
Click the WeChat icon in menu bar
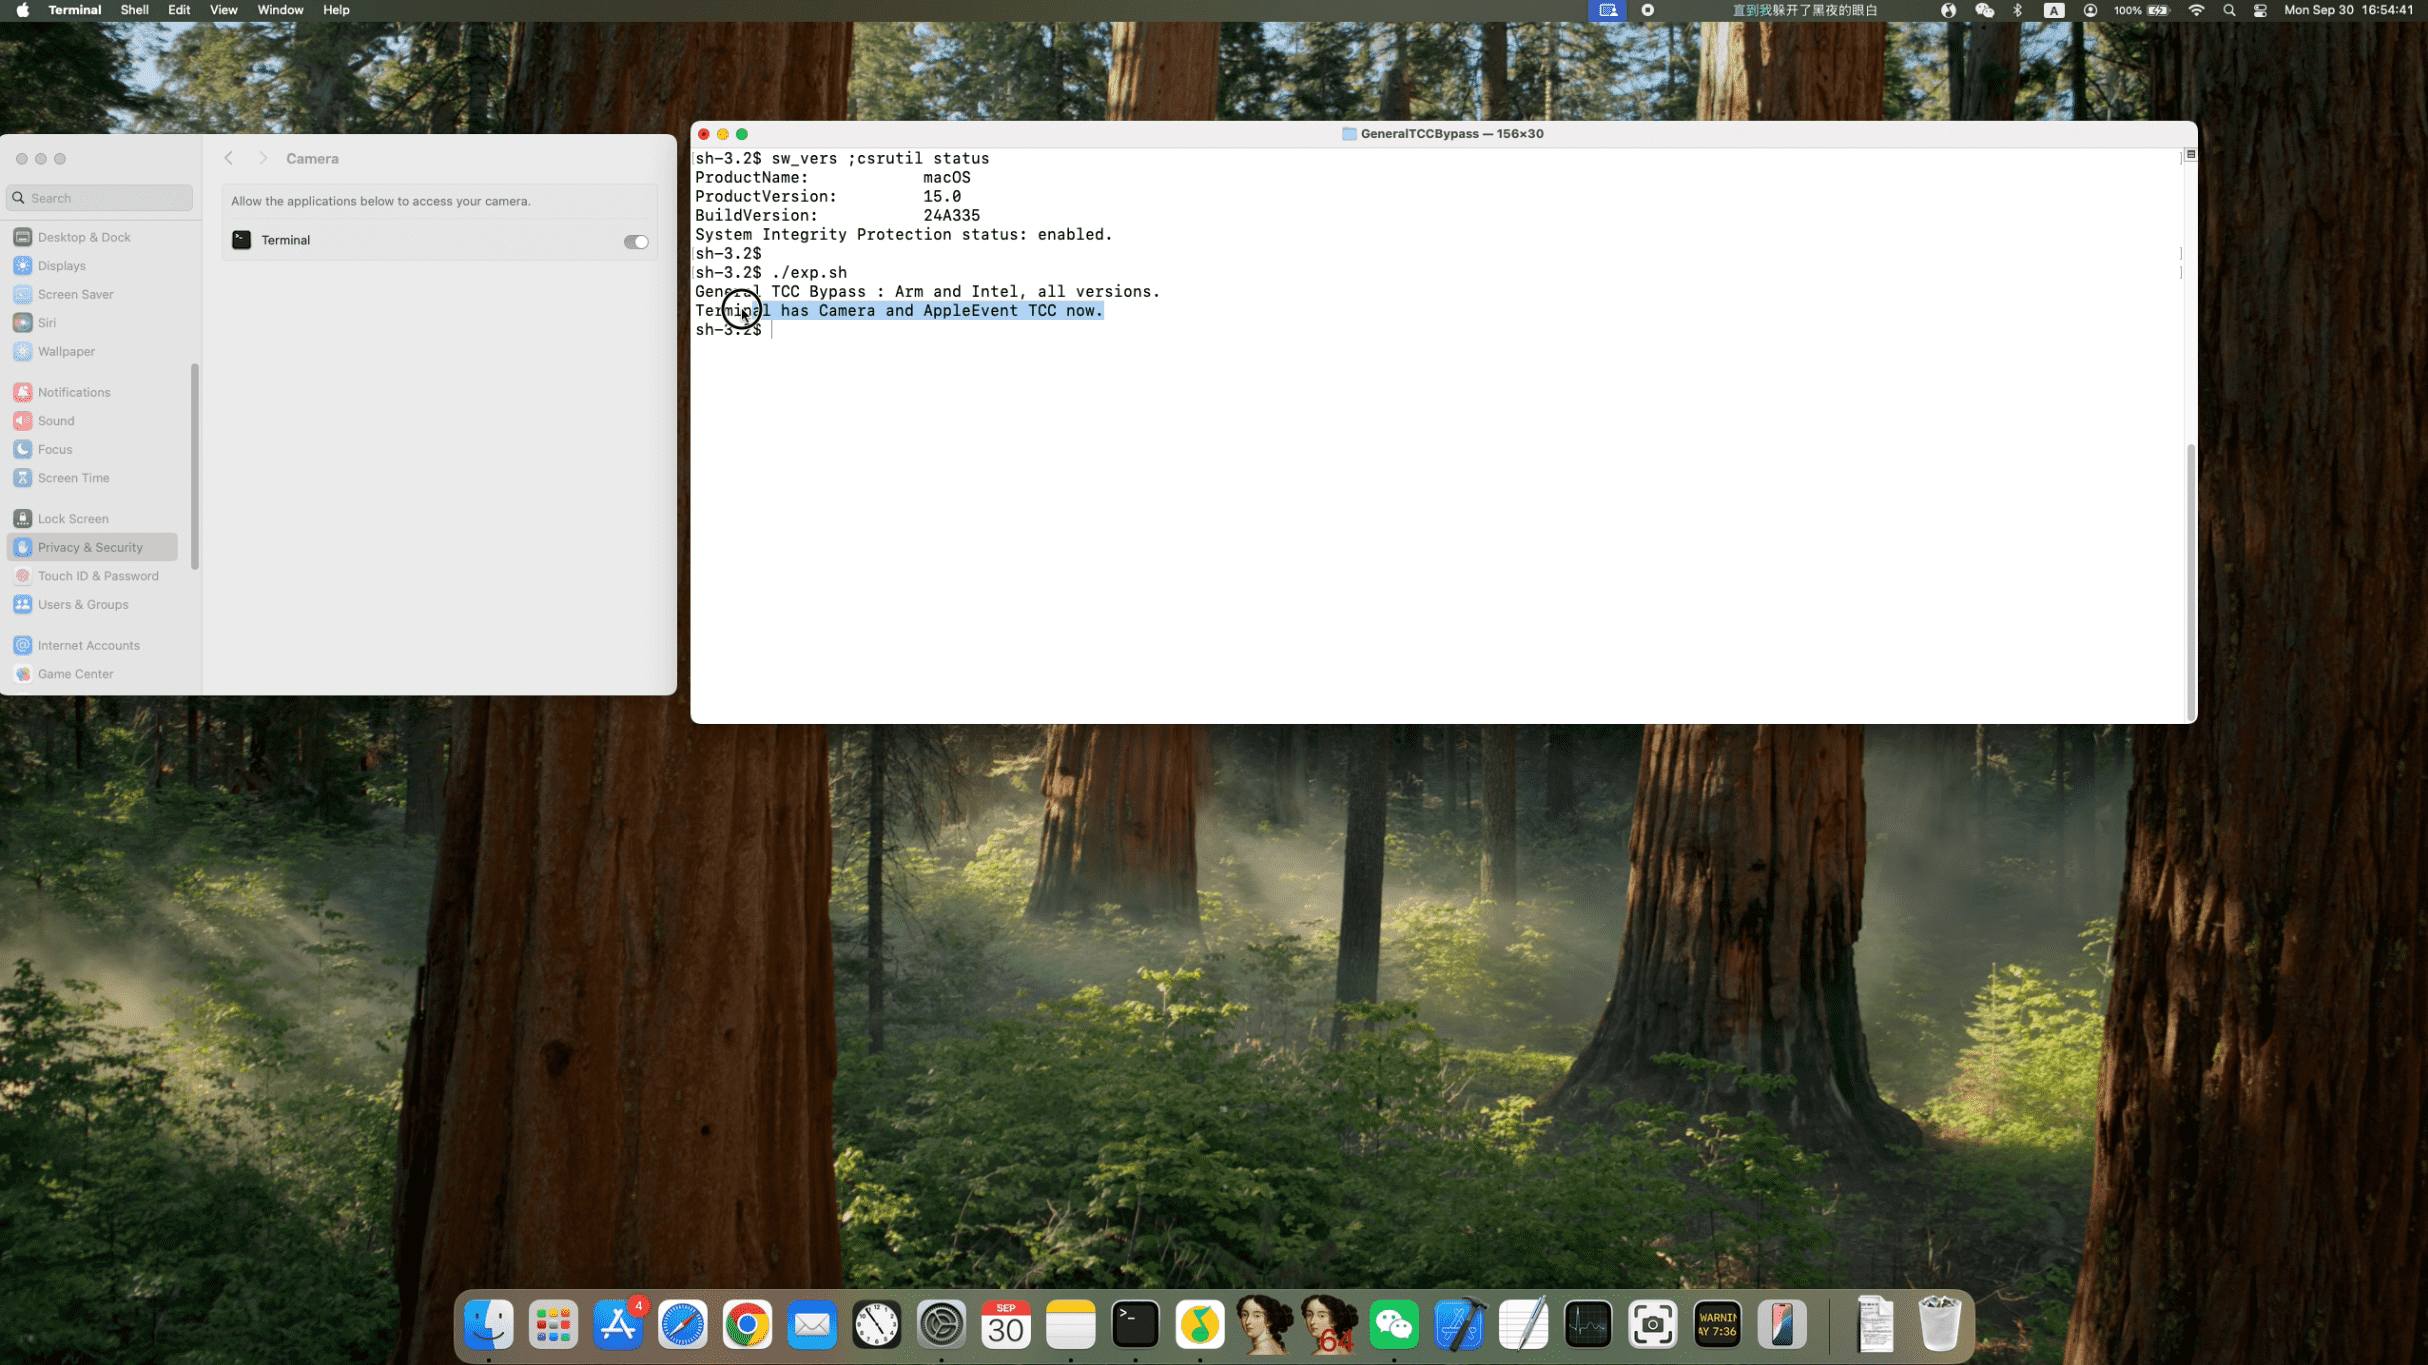point(1984,10)
